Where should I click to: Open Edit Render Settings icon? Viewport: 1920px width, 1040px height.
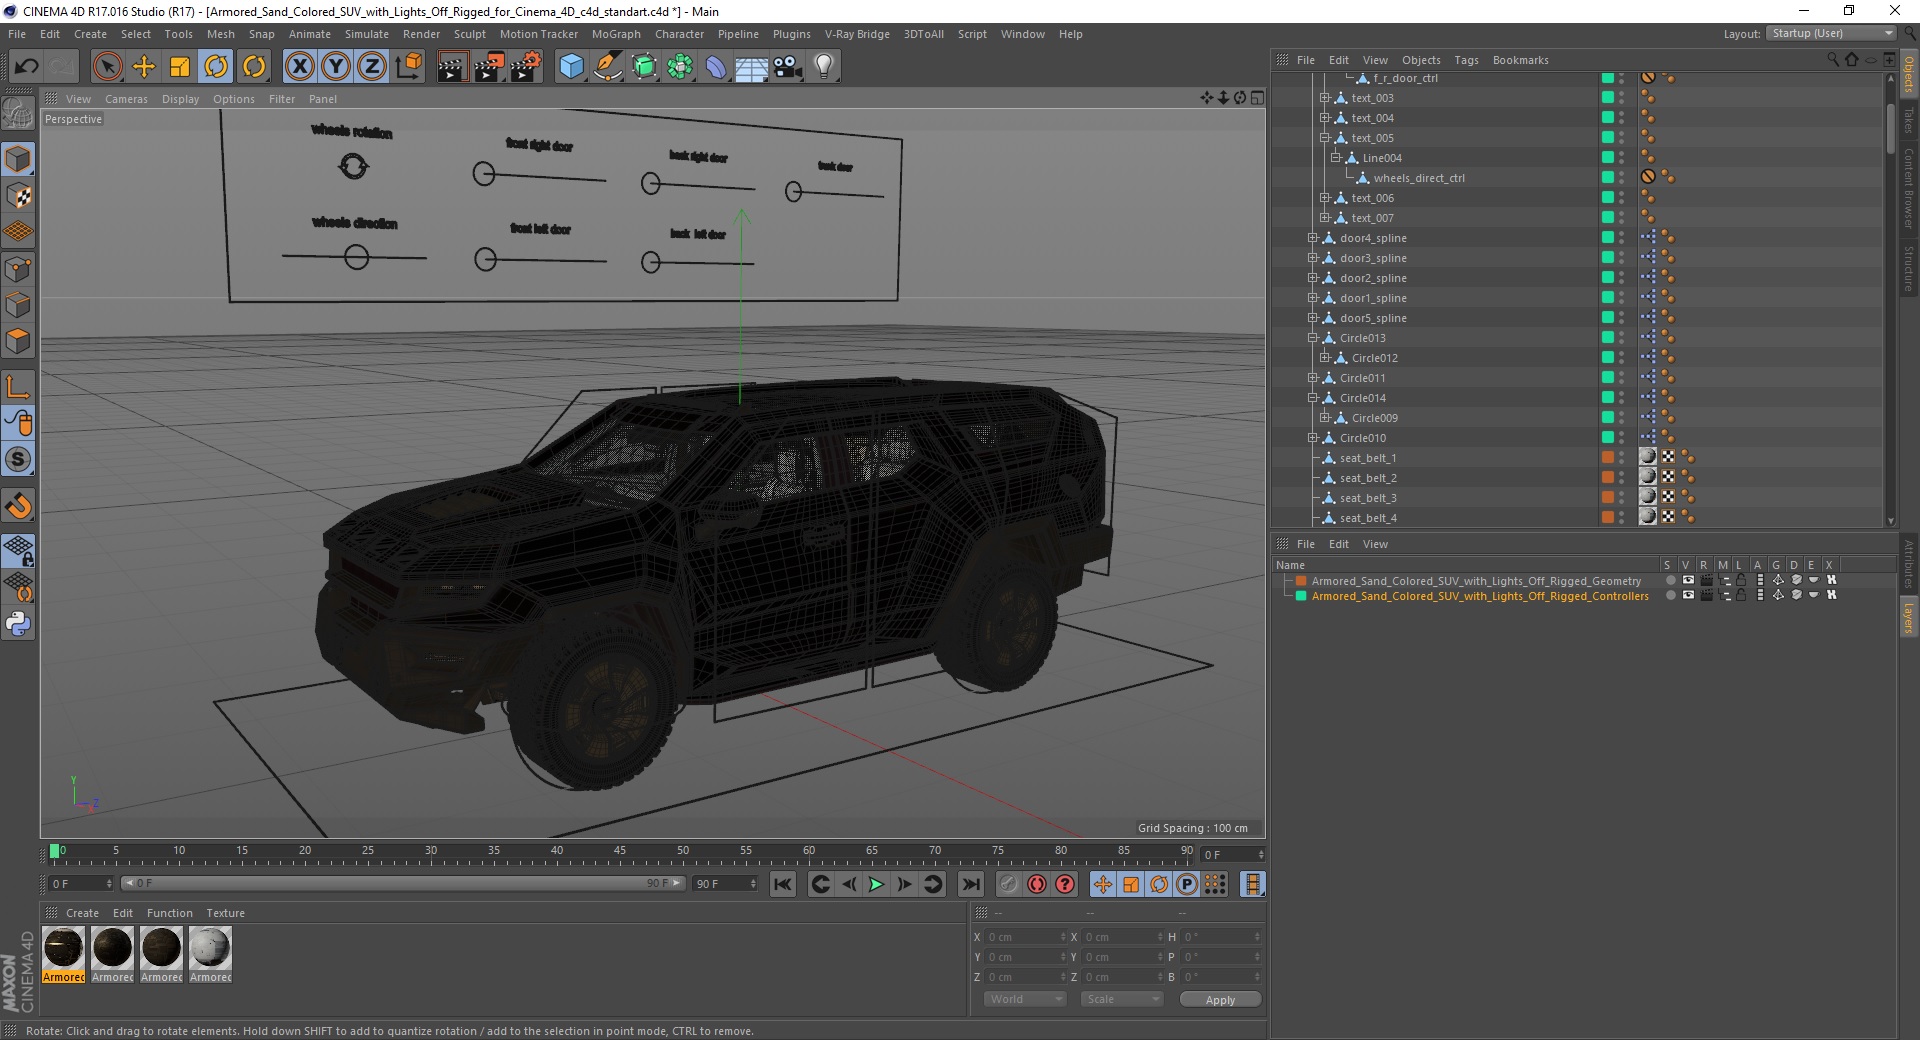click(x=526, y=67)
